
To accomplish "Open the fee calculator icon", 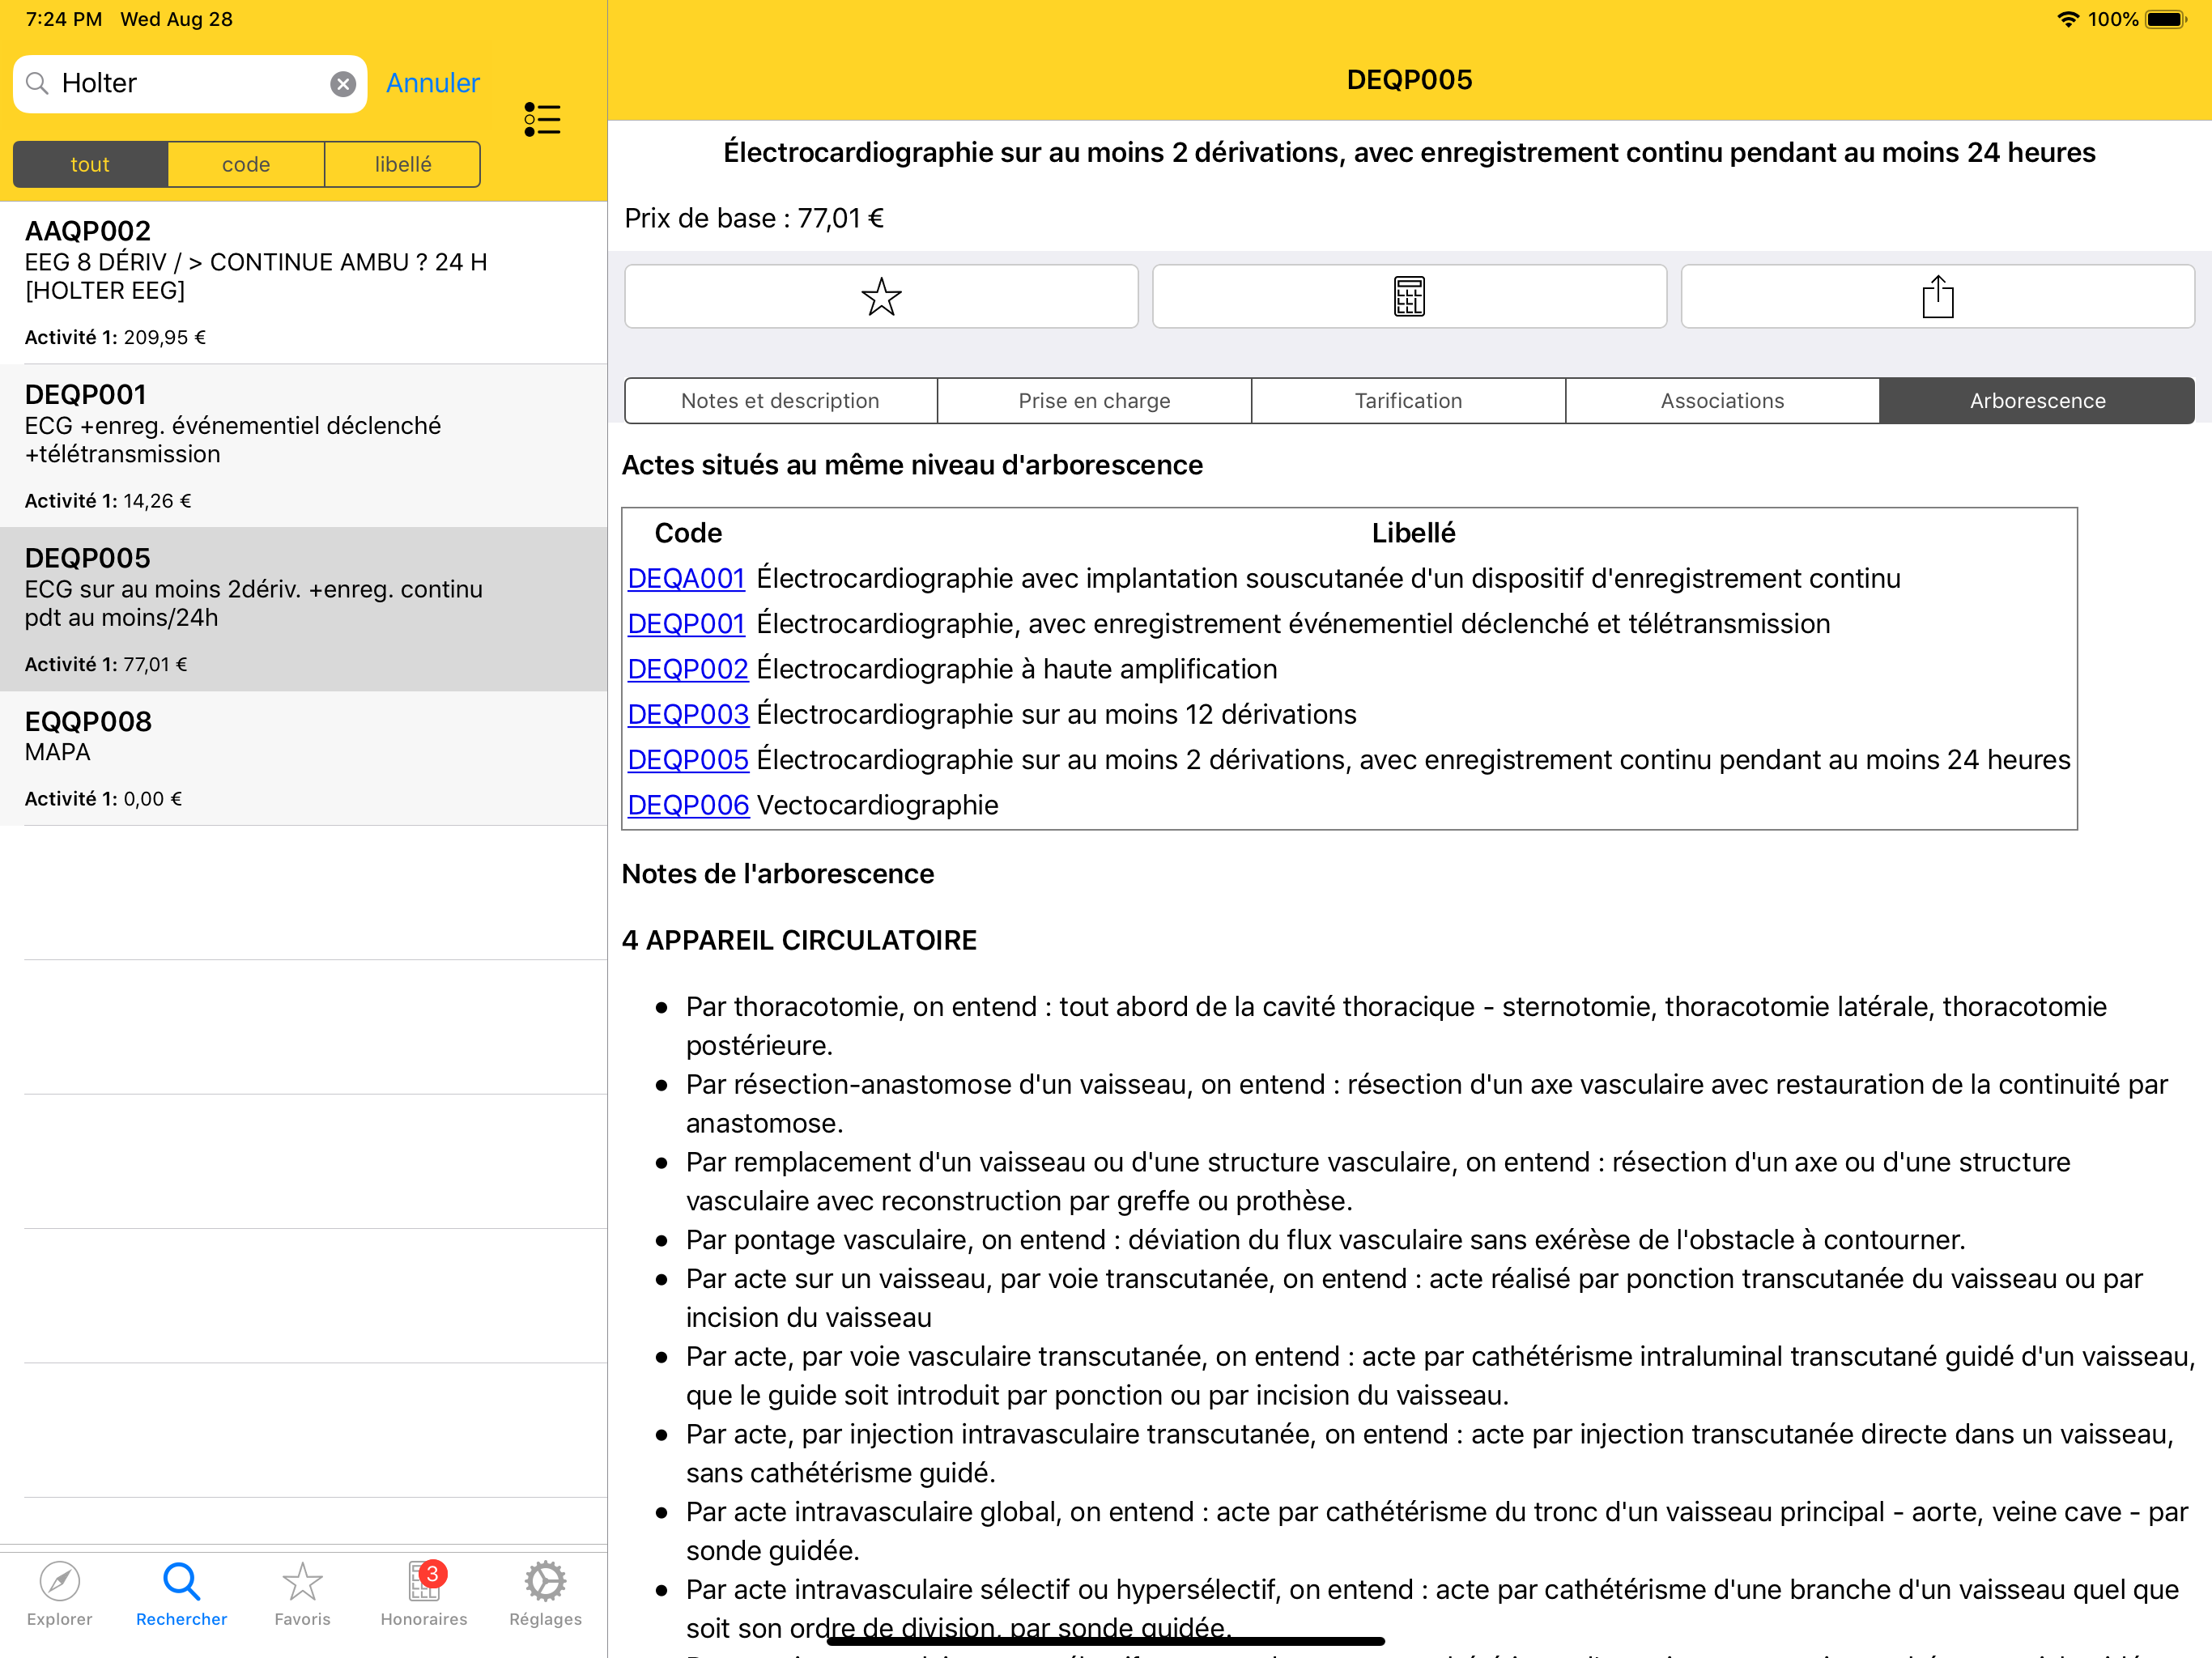I will pos(1409,297).
